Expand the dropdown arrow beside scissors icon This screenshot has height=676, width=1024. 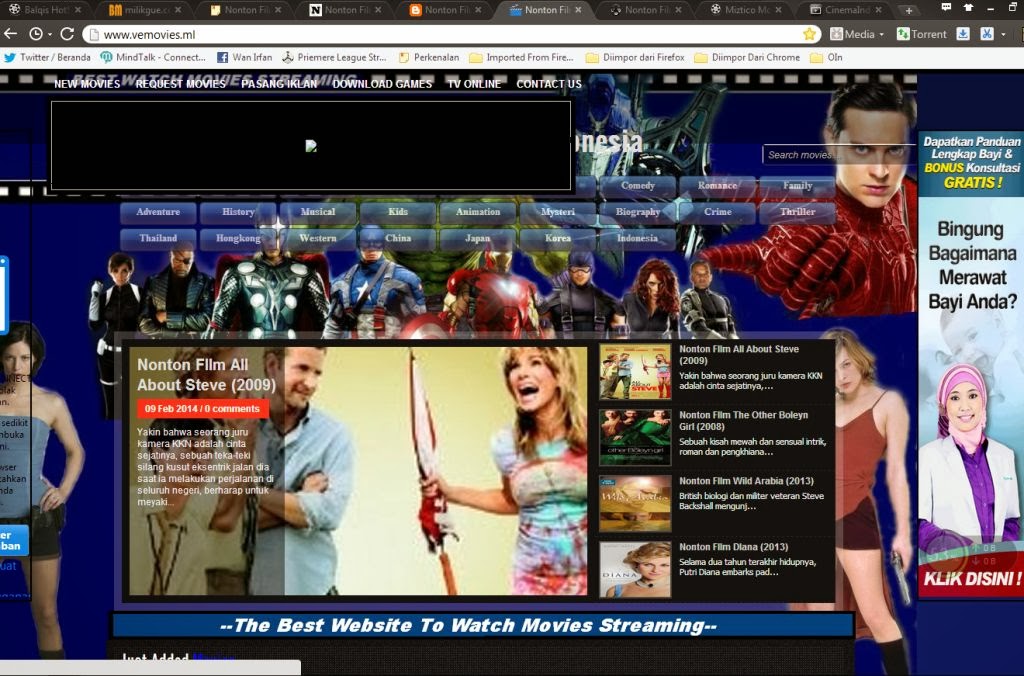1003,34
